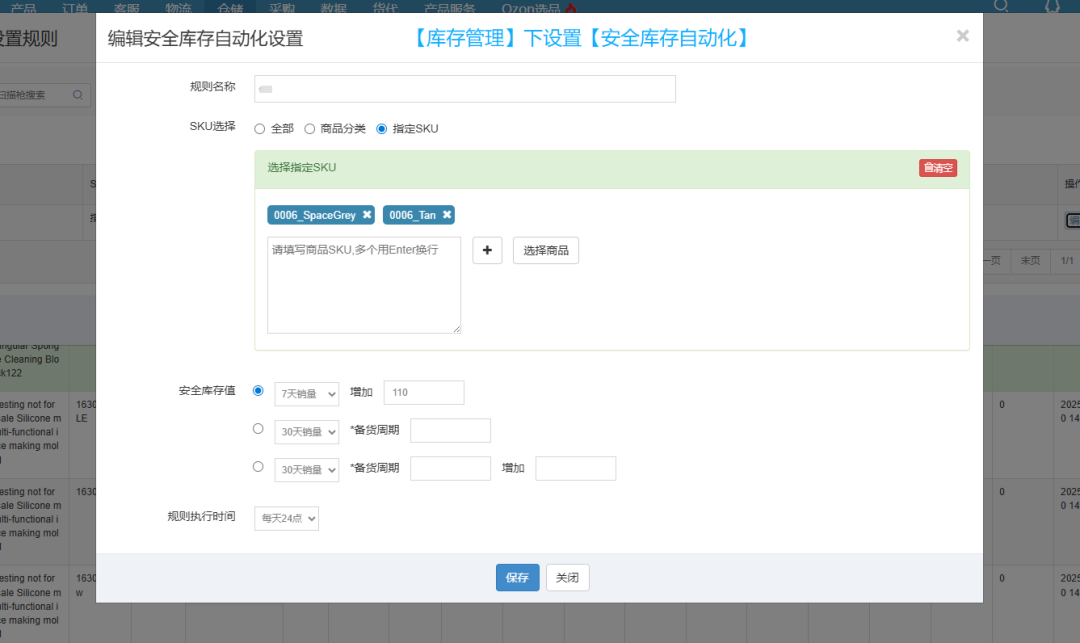Remove the 0006_SpaceGrey SKU tag
Viewport: 1080px width, 643px height.
pos(366,214)
